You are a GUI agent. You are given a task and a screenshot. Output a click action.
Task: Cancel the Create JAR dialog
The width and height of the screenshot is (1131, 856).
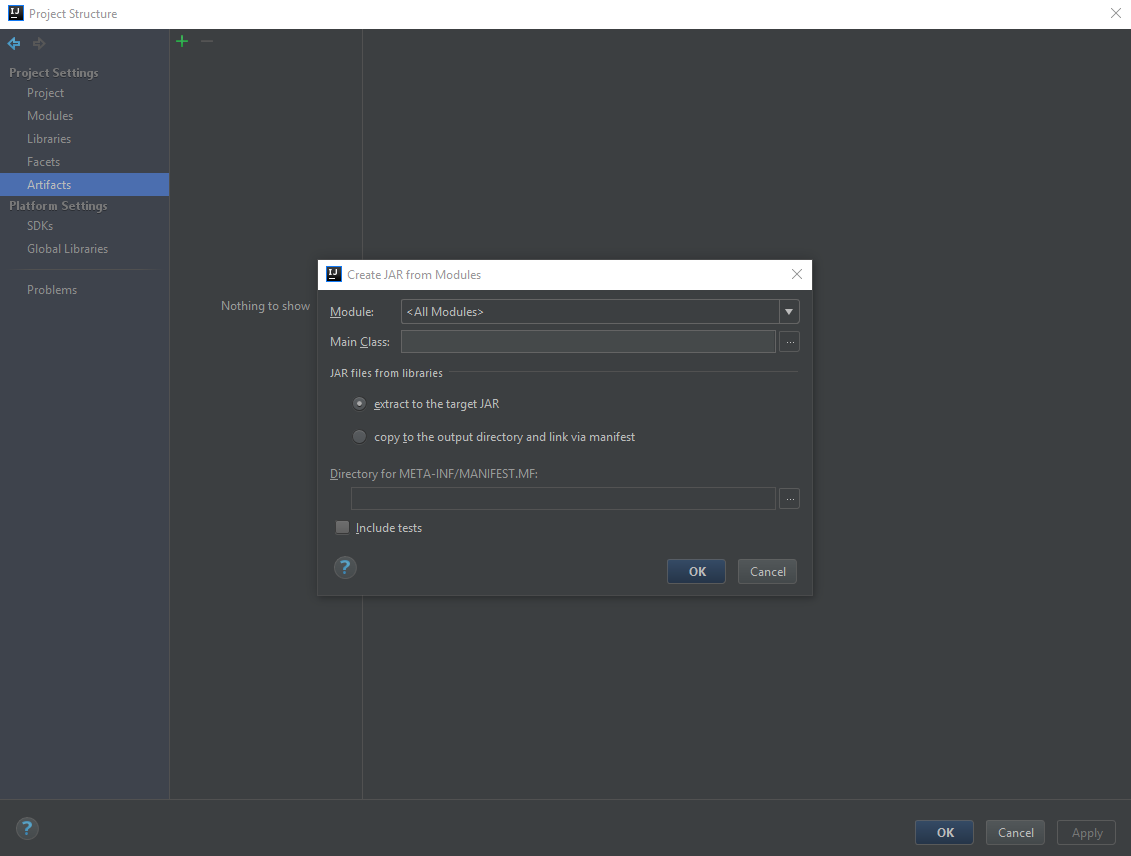click(x=767, y=572)
